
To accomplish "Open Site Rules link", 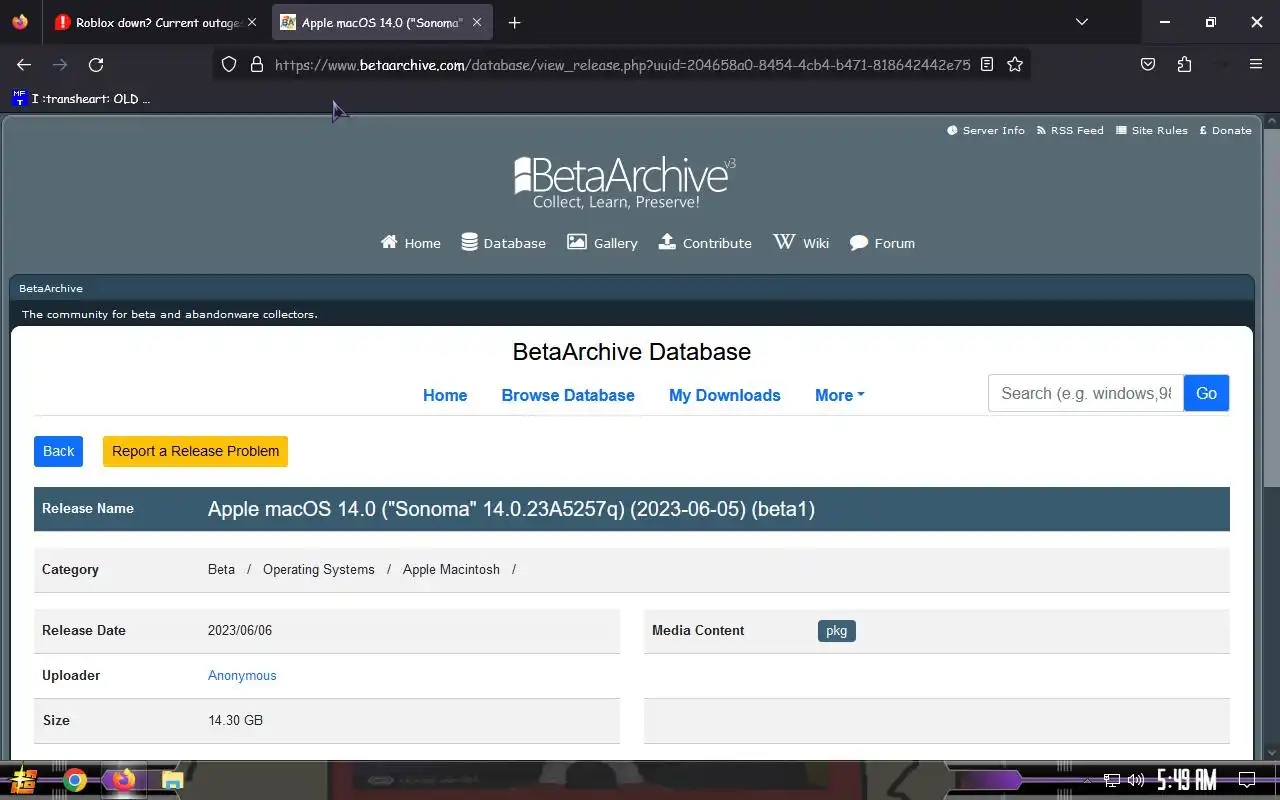I will (1152, 130).
